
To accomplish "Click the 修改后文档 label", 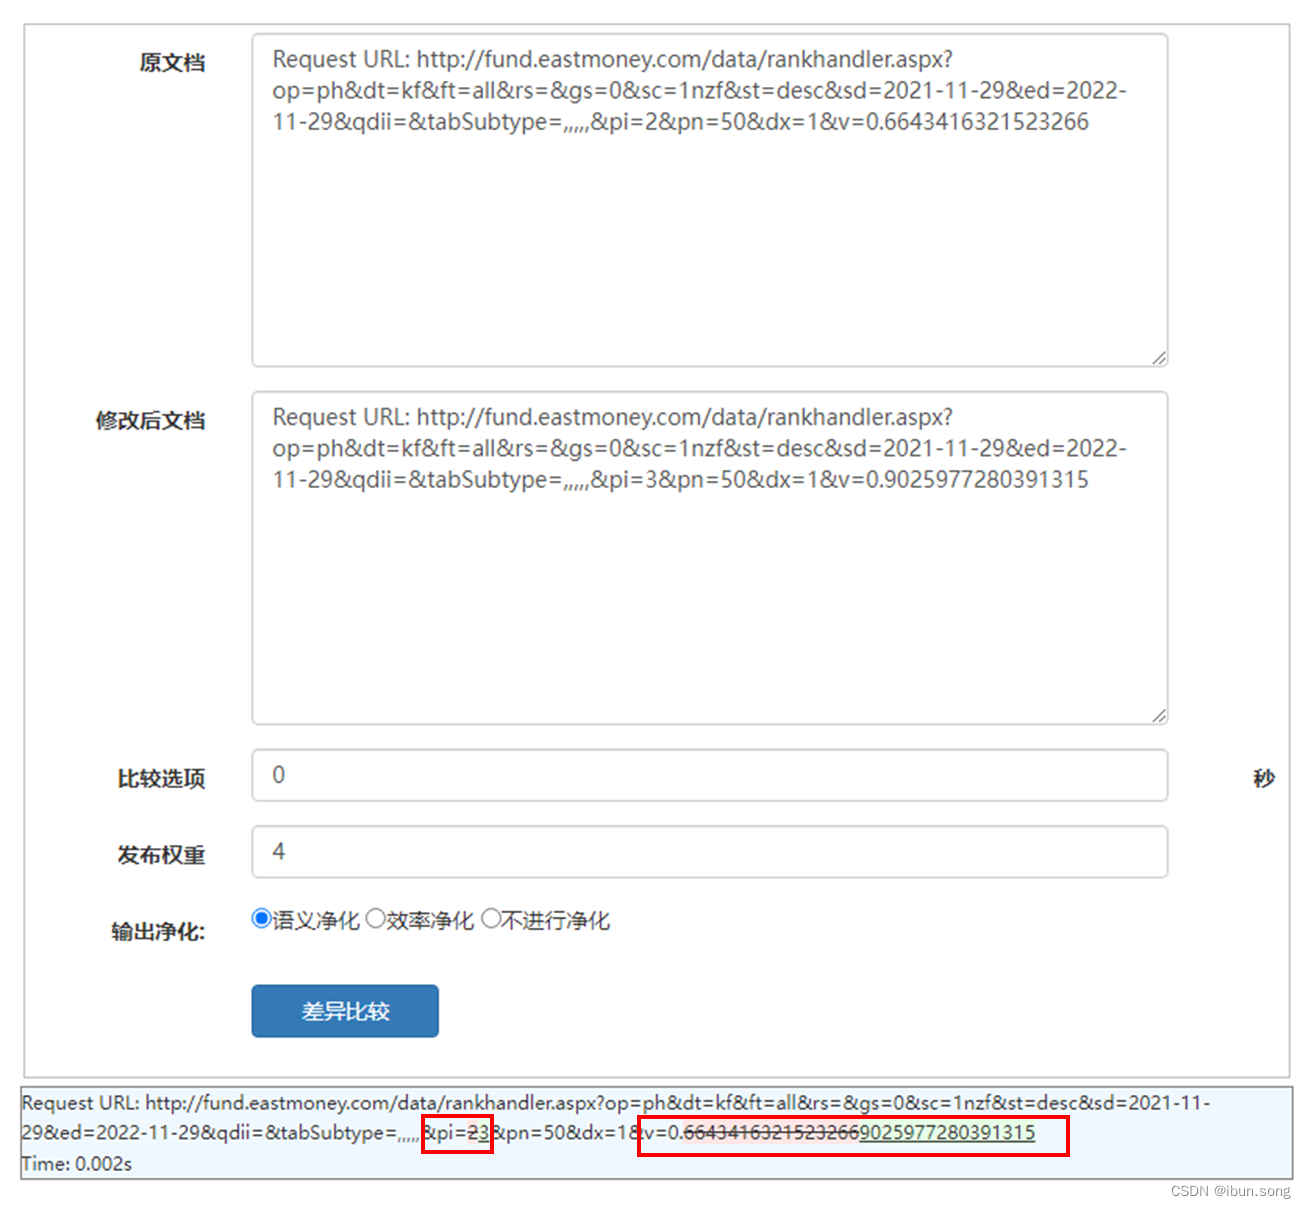I will pyautogui.click(x=150, y=421).
